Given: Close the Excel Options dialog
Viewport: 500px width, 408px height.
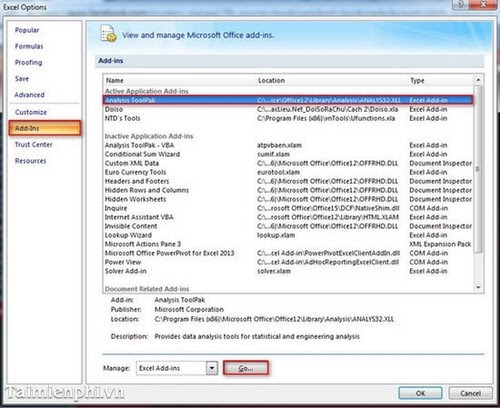Looking at the screenshot, I should (483, 4).
